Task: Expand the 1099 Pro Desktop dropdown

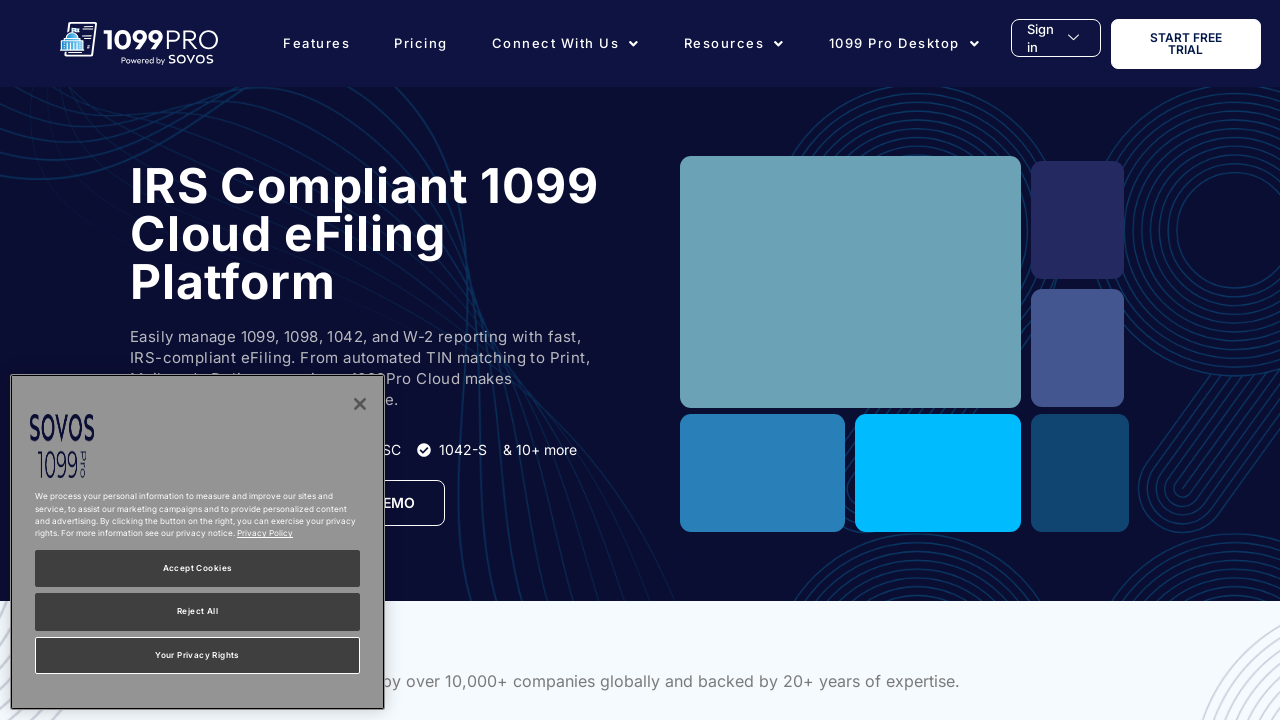Action: [904, 43]
